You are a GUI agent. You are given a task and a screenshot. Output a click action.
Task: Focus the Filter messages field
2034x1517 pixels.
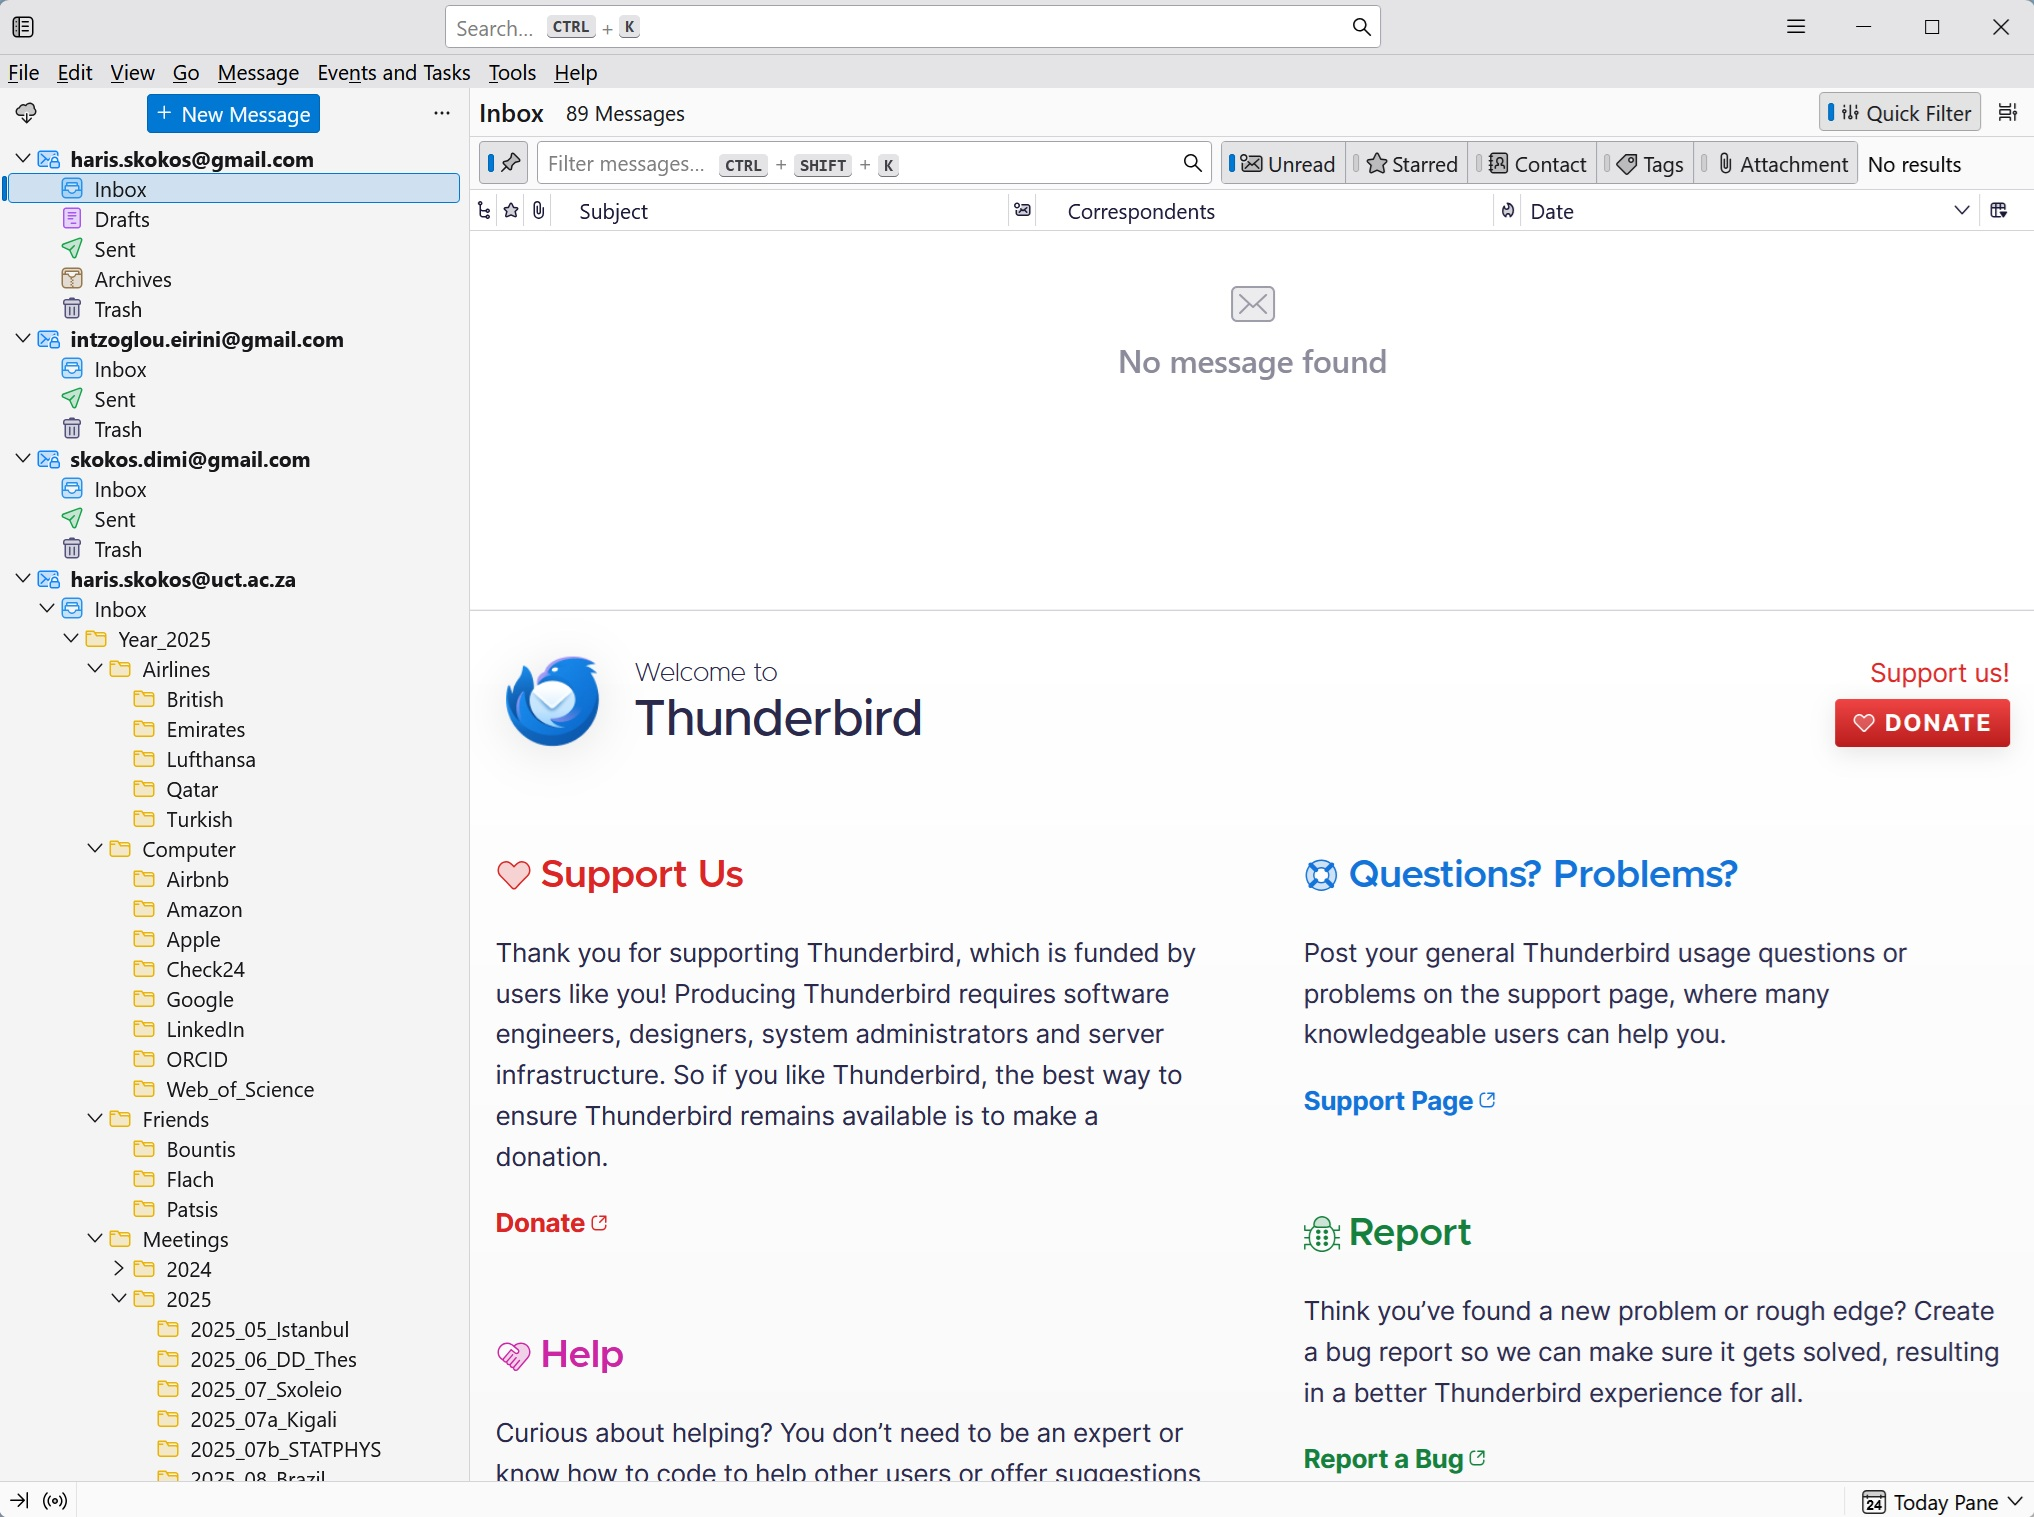874,163
